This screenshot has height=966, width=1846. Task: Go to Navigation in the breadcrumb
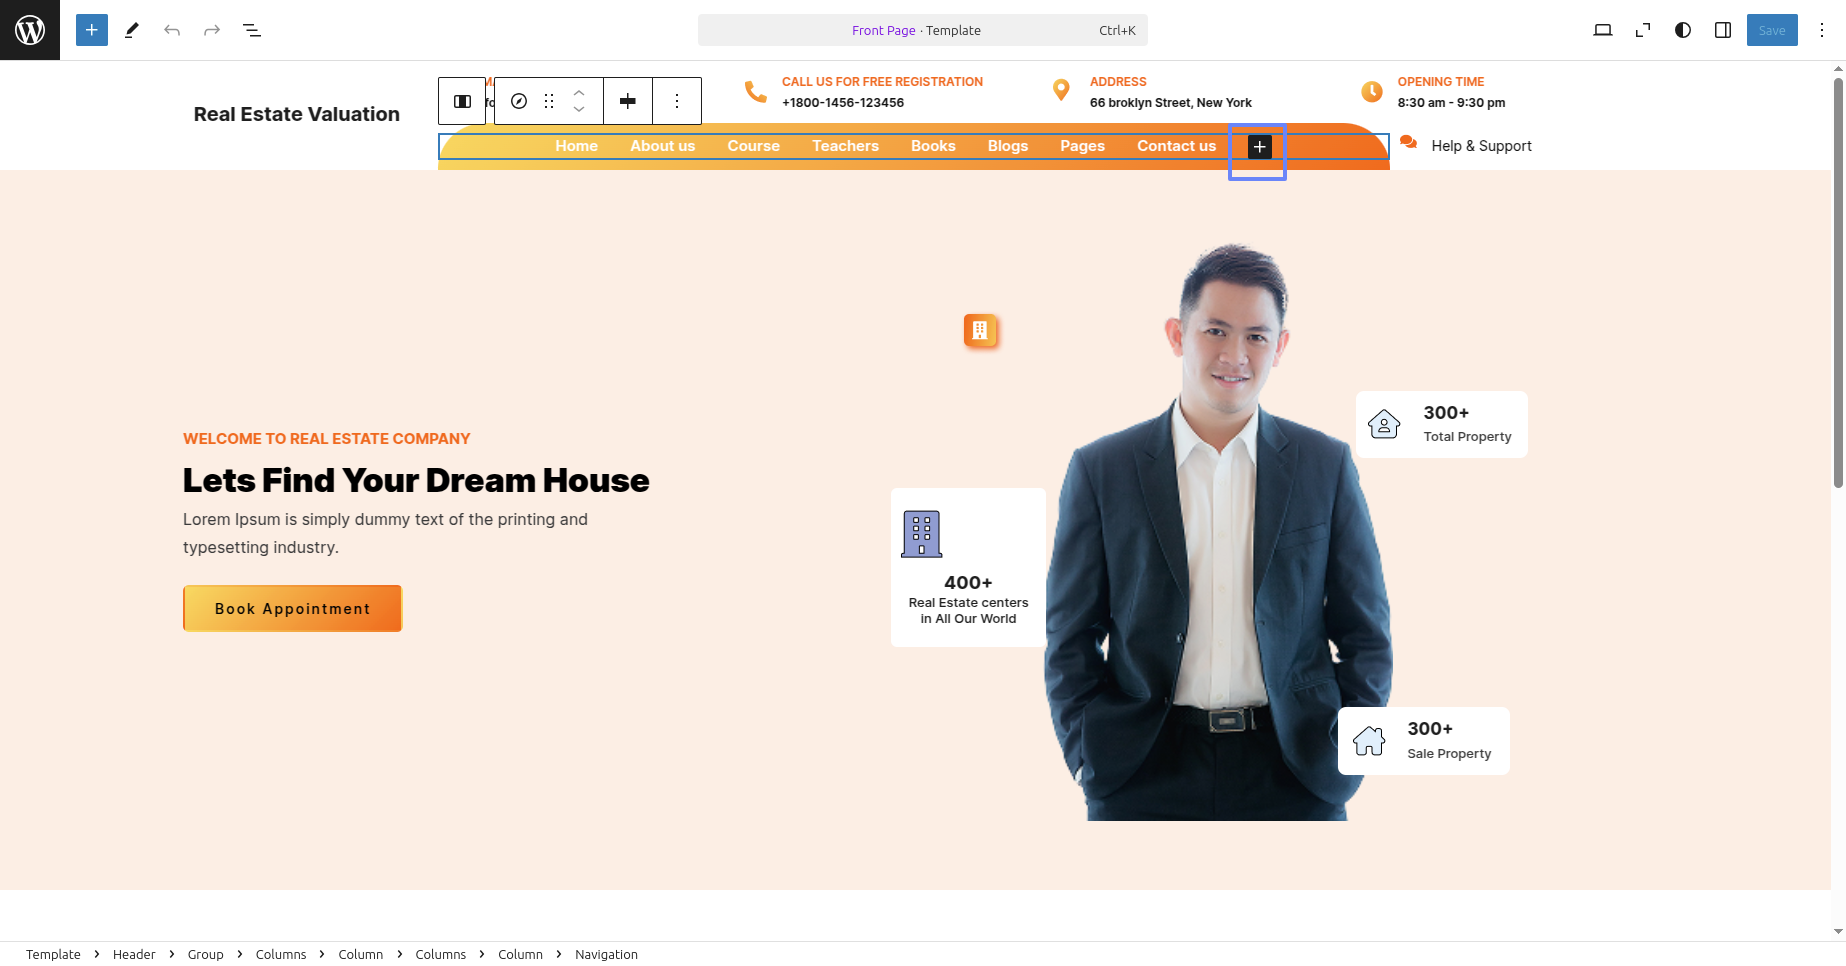click(x=606, y=954)
